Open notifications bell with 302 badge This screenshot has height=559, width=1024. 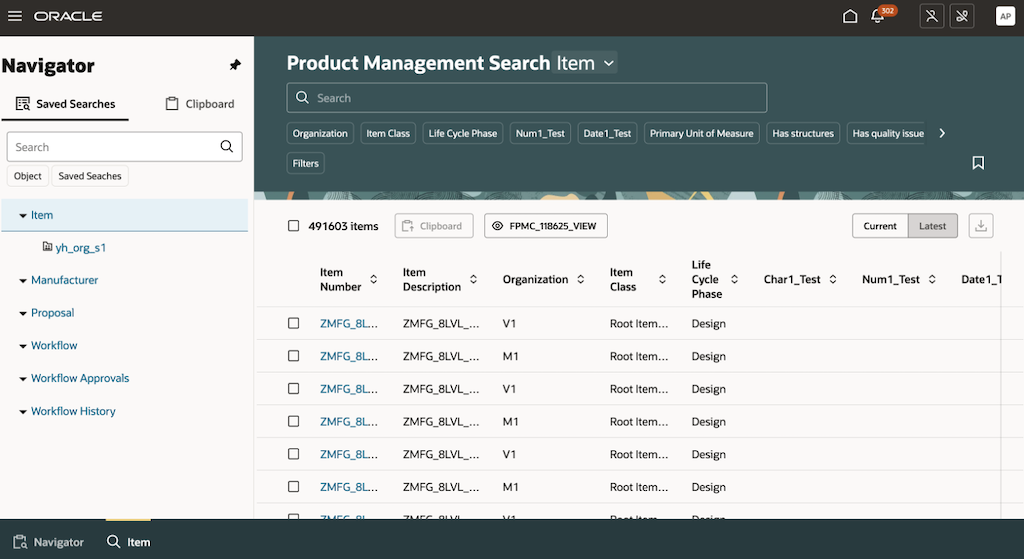pyautogui.click(x=878, y=16)
